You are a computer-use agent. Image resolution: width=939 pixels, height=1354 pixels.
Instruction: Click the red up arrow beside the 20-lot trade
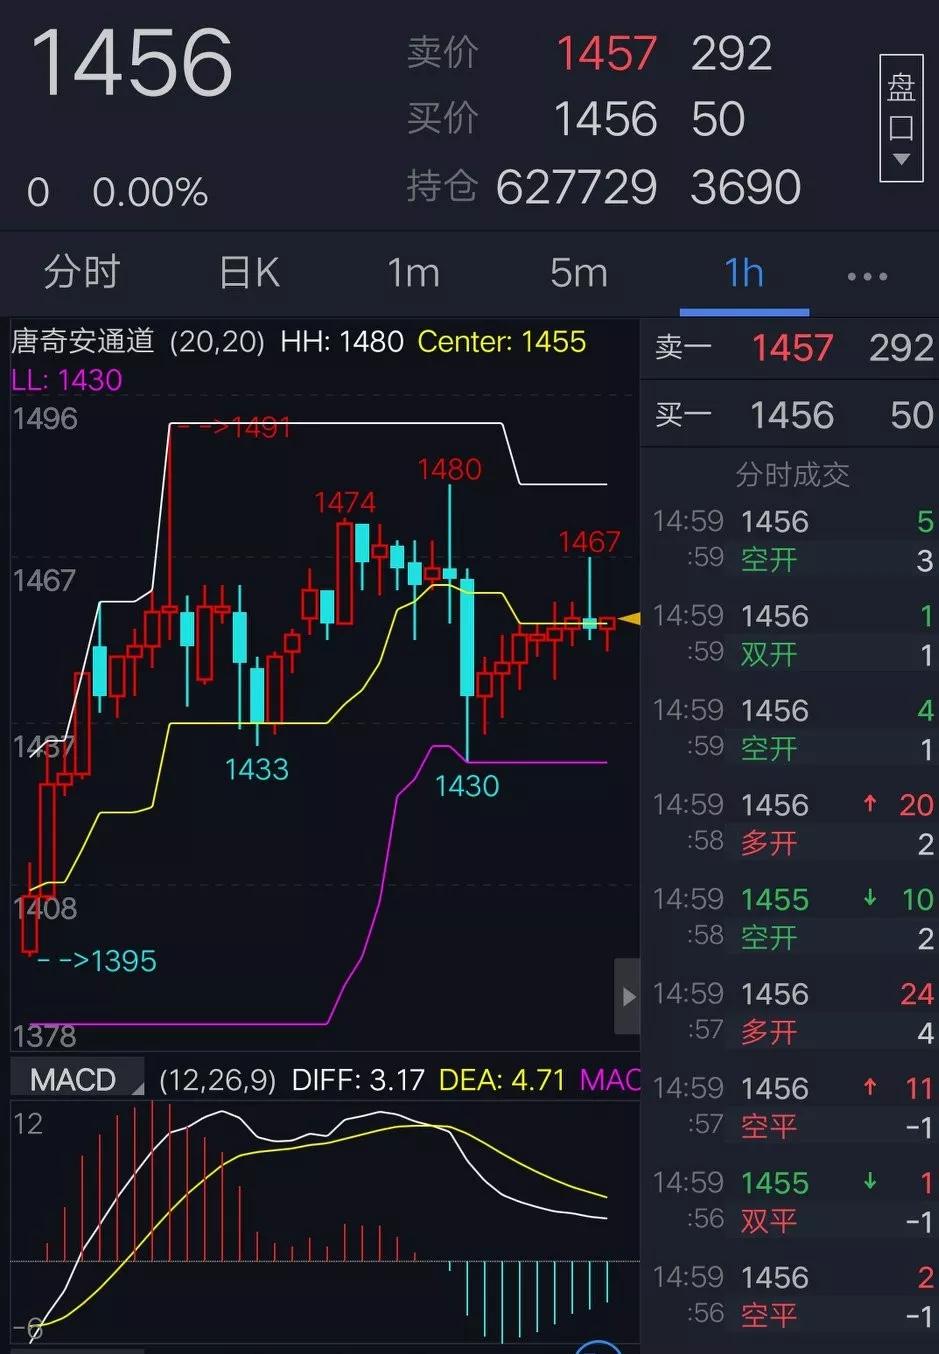[x=869, y=804]
